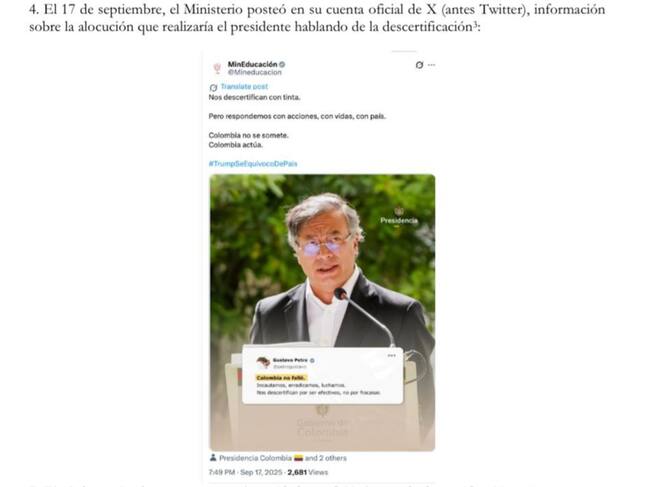650x487 pixels.
Task: Click the MinEducación profile avatar
Action: pyautogui.click(x=217, y=68)
